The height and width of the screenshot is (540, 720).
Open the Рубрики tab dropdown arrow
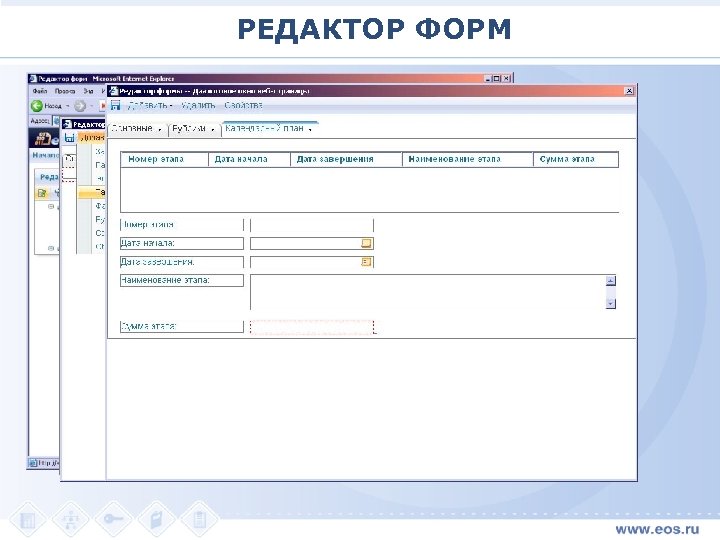[213, 130]
